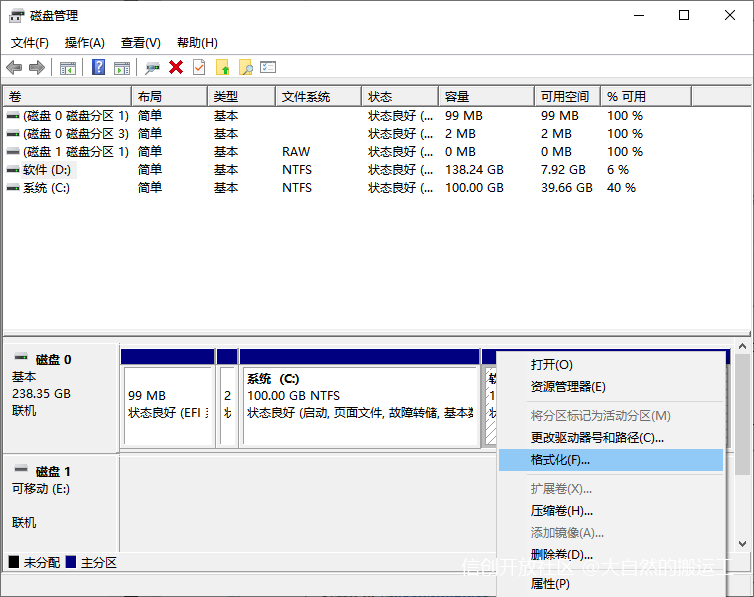This screenshot has width=754, height=597.
Task: Click the red X delete toolbar icon
Action: (x=176, y=67)
